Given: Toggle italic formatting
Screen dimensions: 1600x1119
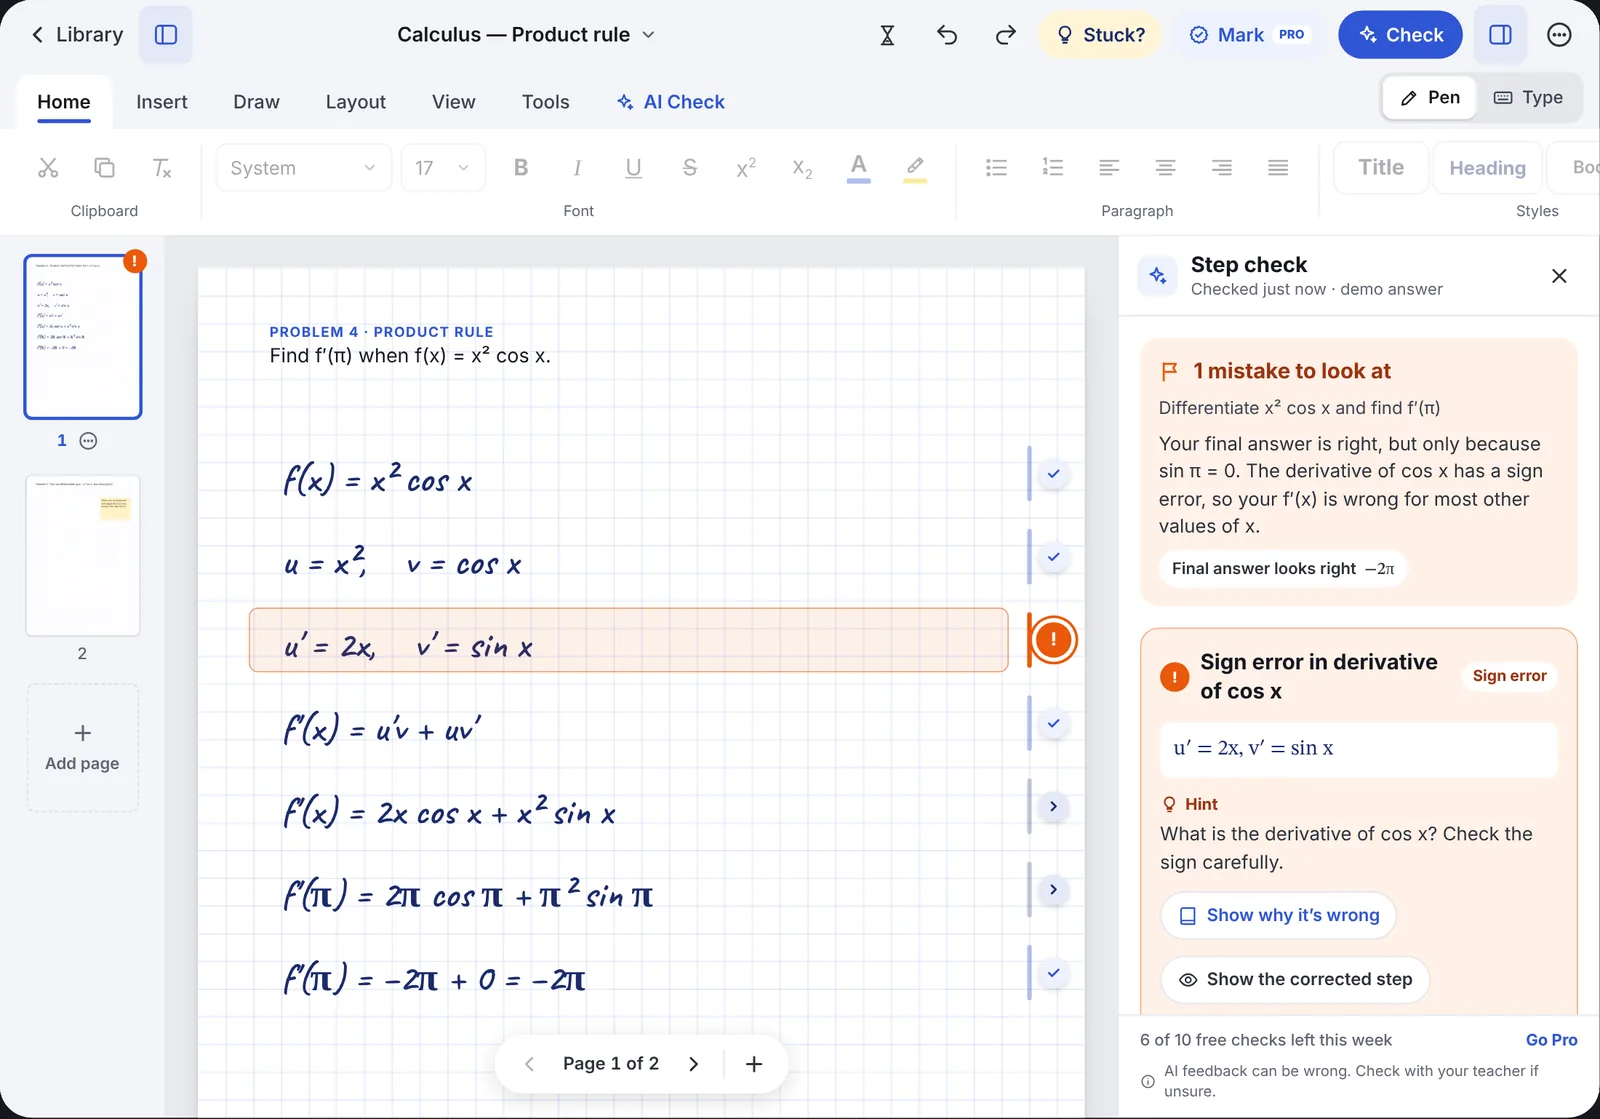Looking at the screenshot, I should pos(577,168).
